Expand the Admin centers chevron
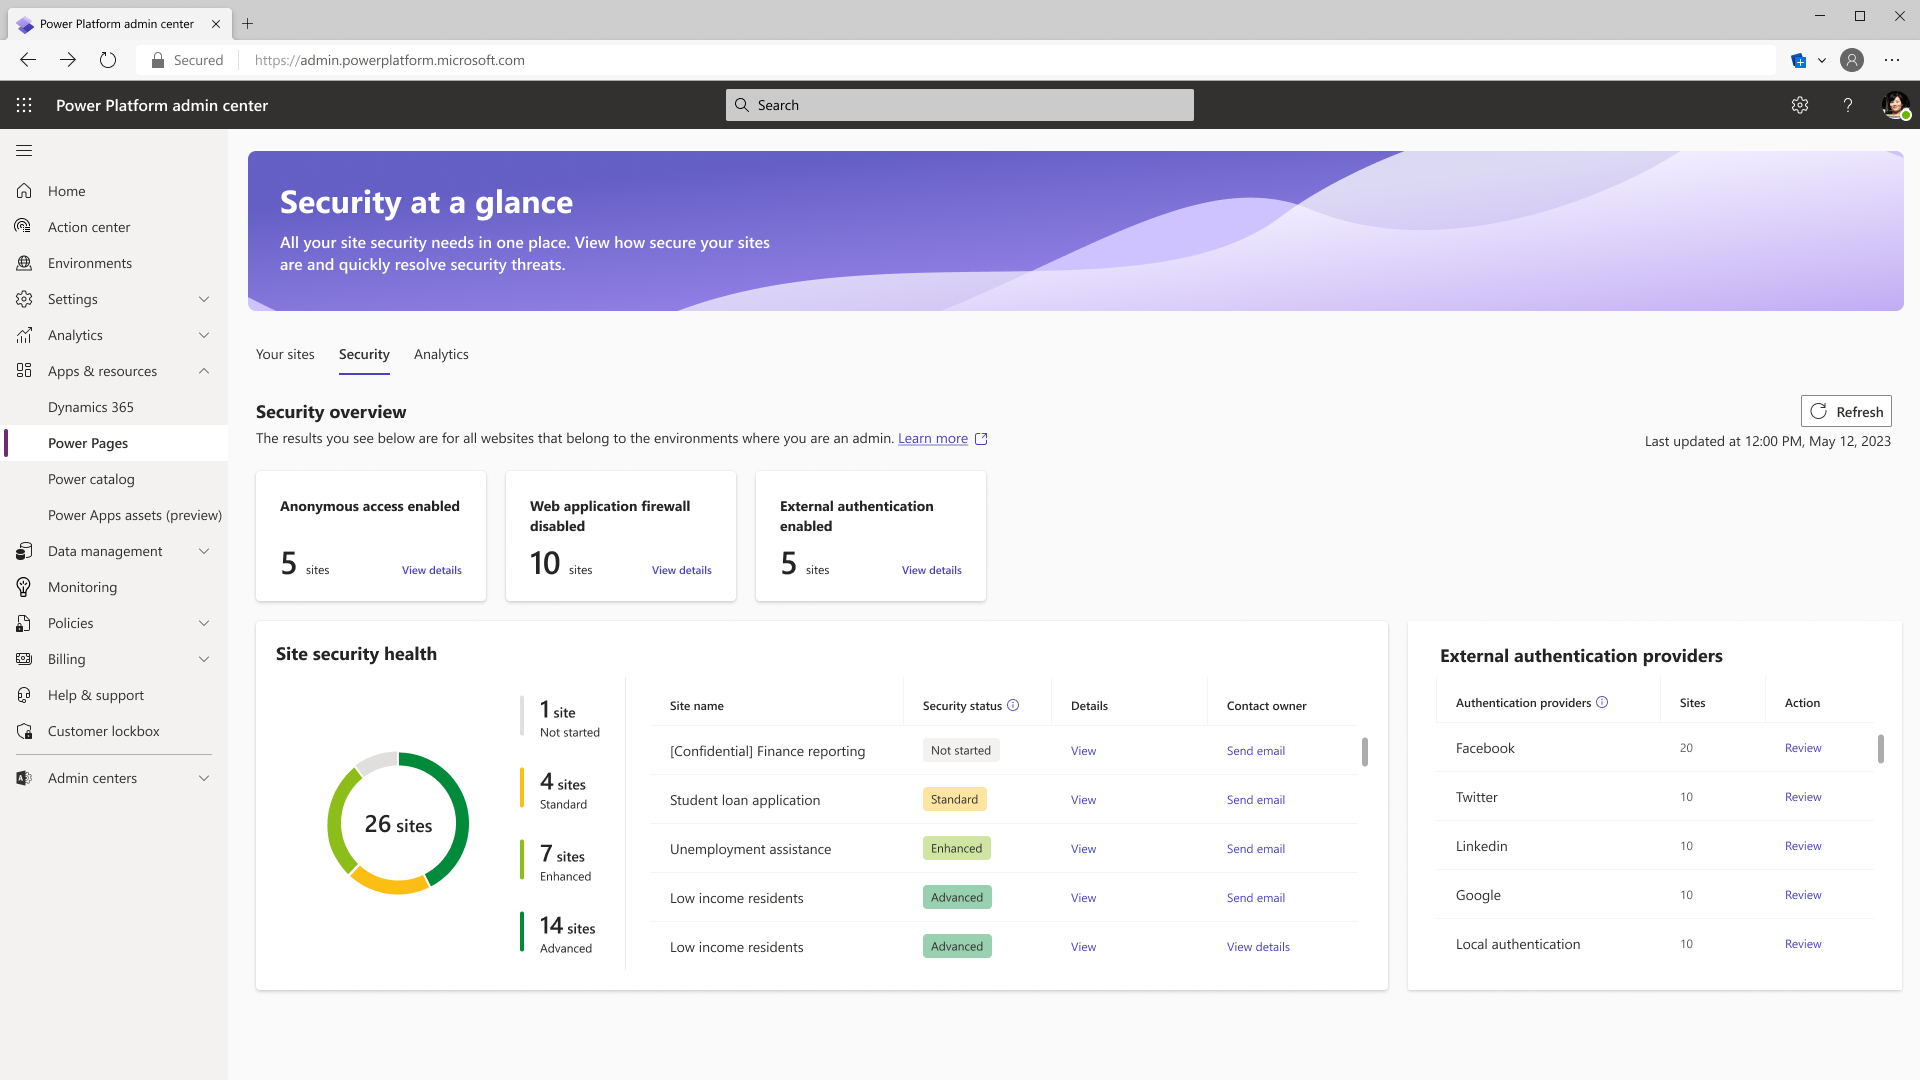The width and height of the screenshot is (1920, 1080). point(204,778)
